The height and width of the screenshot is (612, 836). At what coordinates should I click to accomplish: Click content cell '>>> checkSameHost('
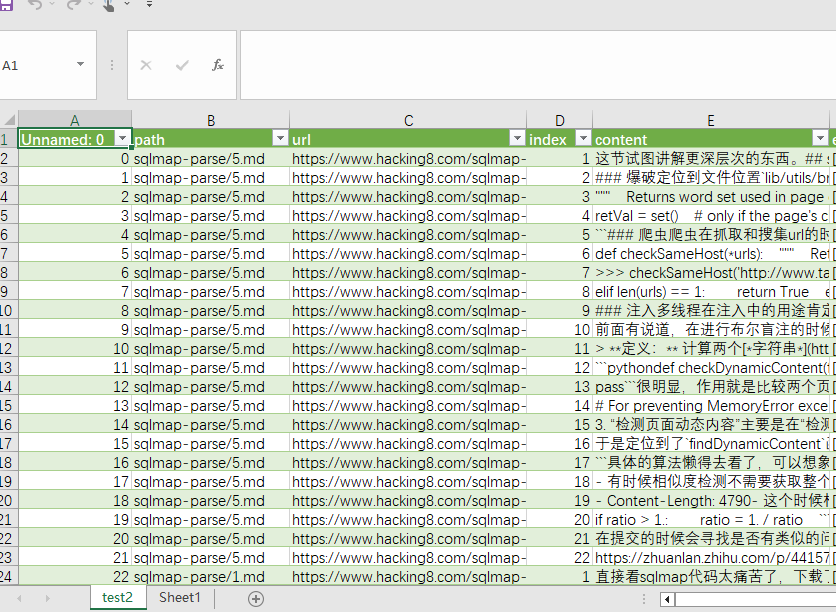tap(711, 272)
